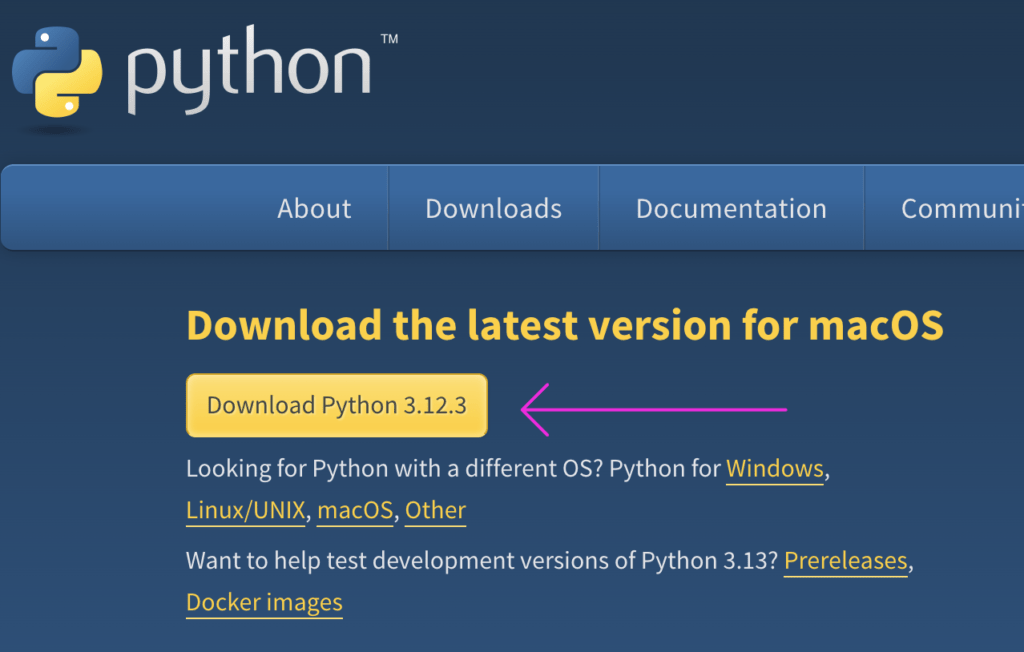
Task: Follow the Windows download link
Action: tap(775, 468)
